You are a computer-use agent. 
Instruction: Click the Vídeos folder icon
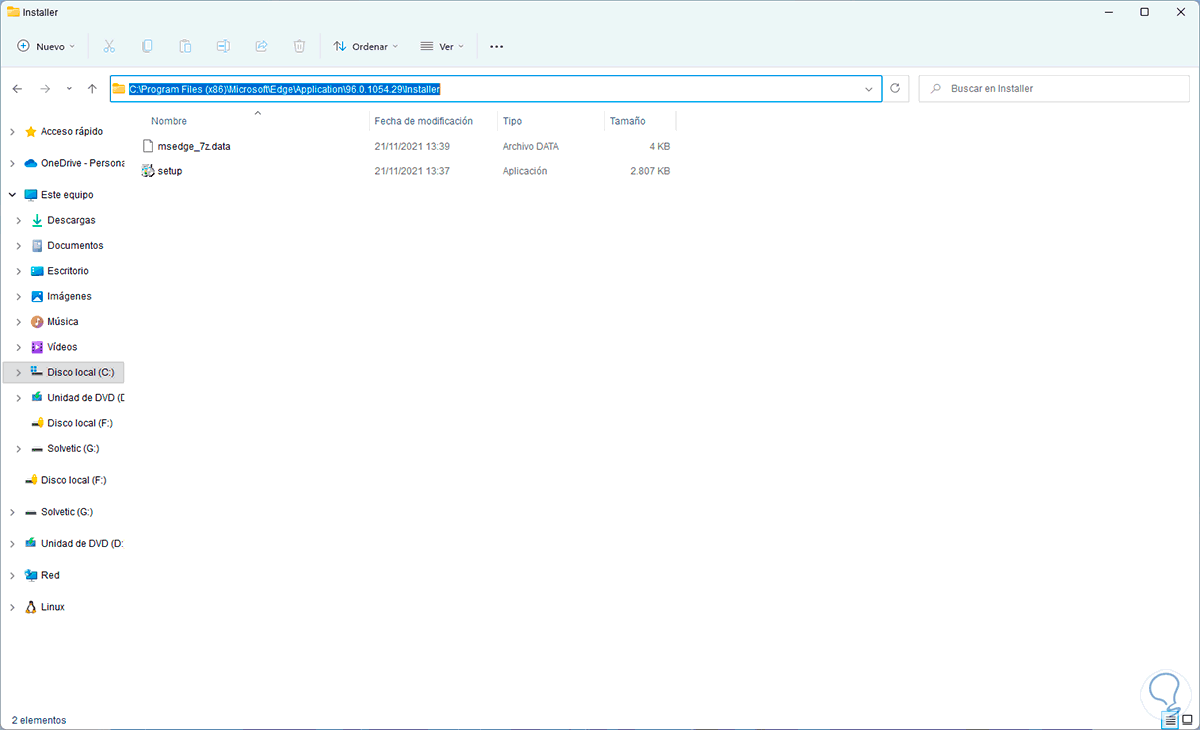[37, 347]
